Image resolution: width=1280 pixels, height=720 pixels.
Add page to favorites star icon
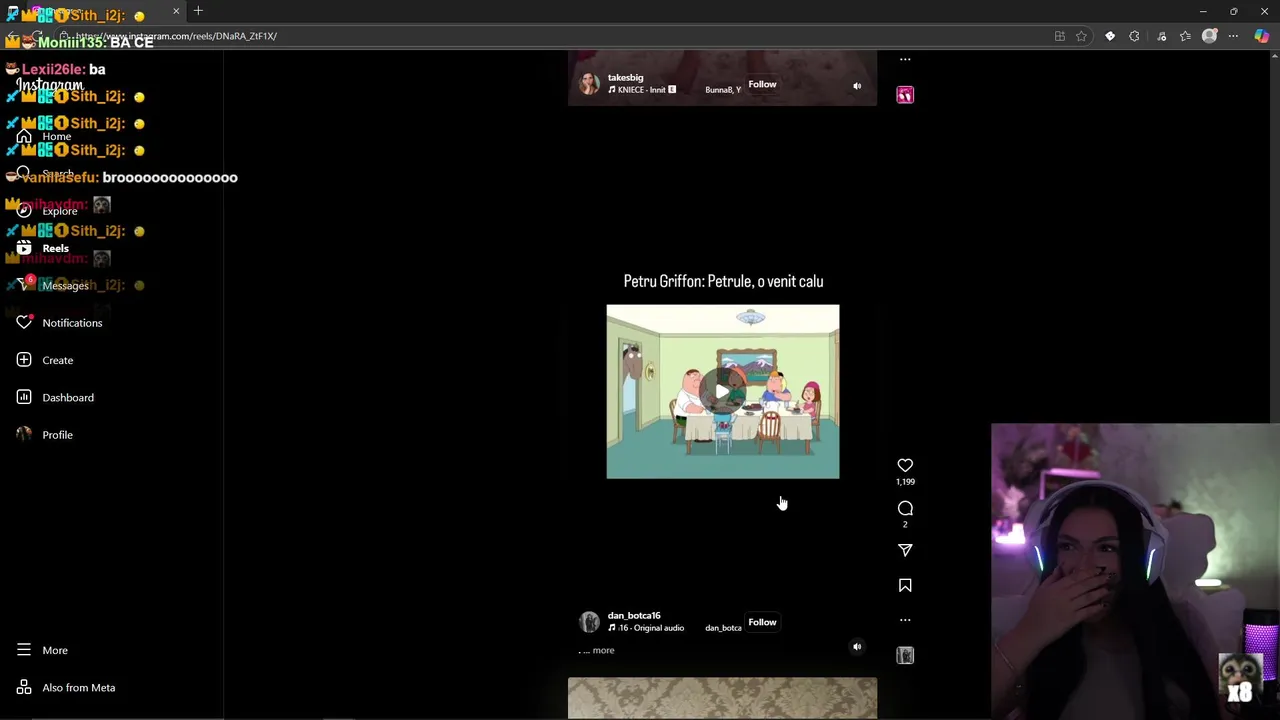(1081, 36)
